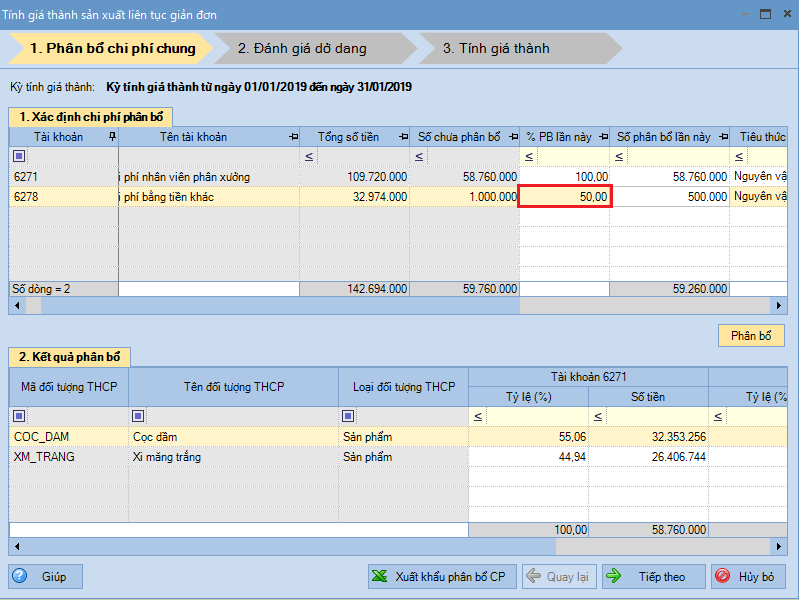This screenshot has width=799, height=600.
Task: Go to step 2. Đánh giá dở dang
Action: tap(310, 48)
